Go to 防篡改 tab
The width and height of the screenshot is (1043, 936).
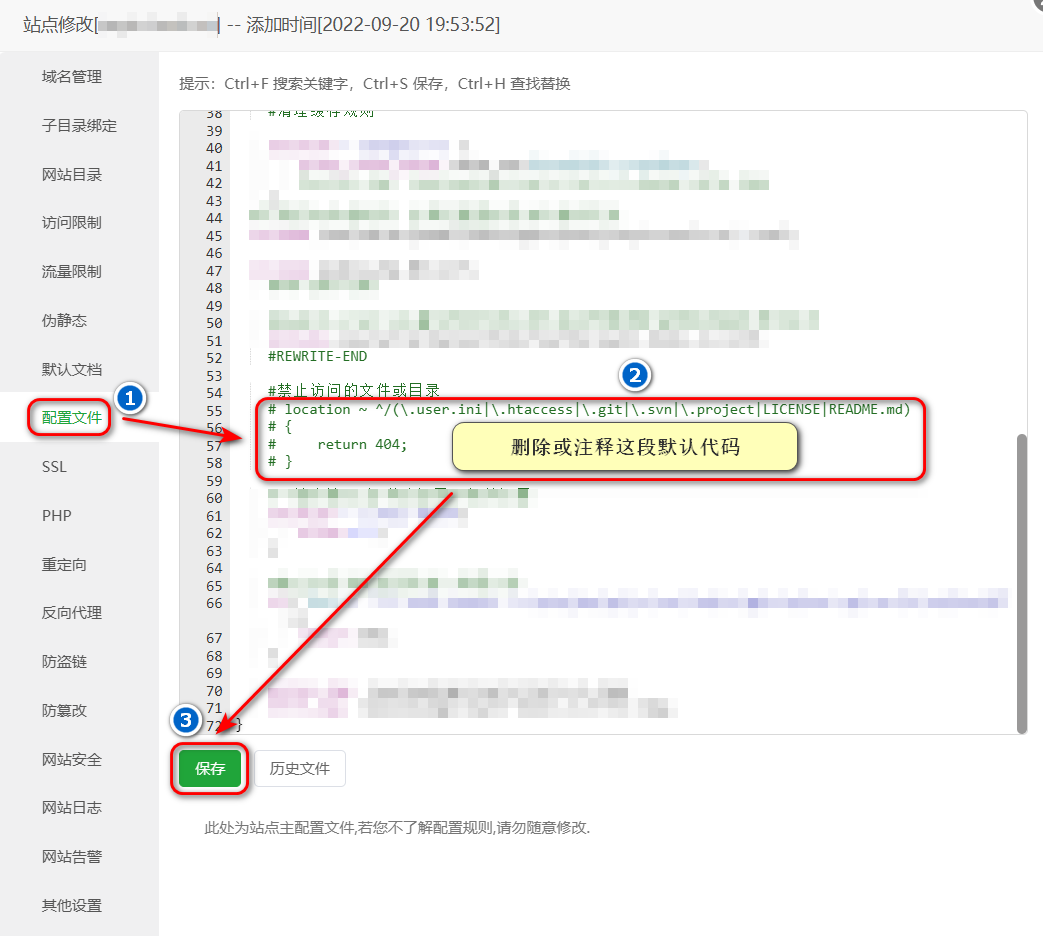(65, 711)
